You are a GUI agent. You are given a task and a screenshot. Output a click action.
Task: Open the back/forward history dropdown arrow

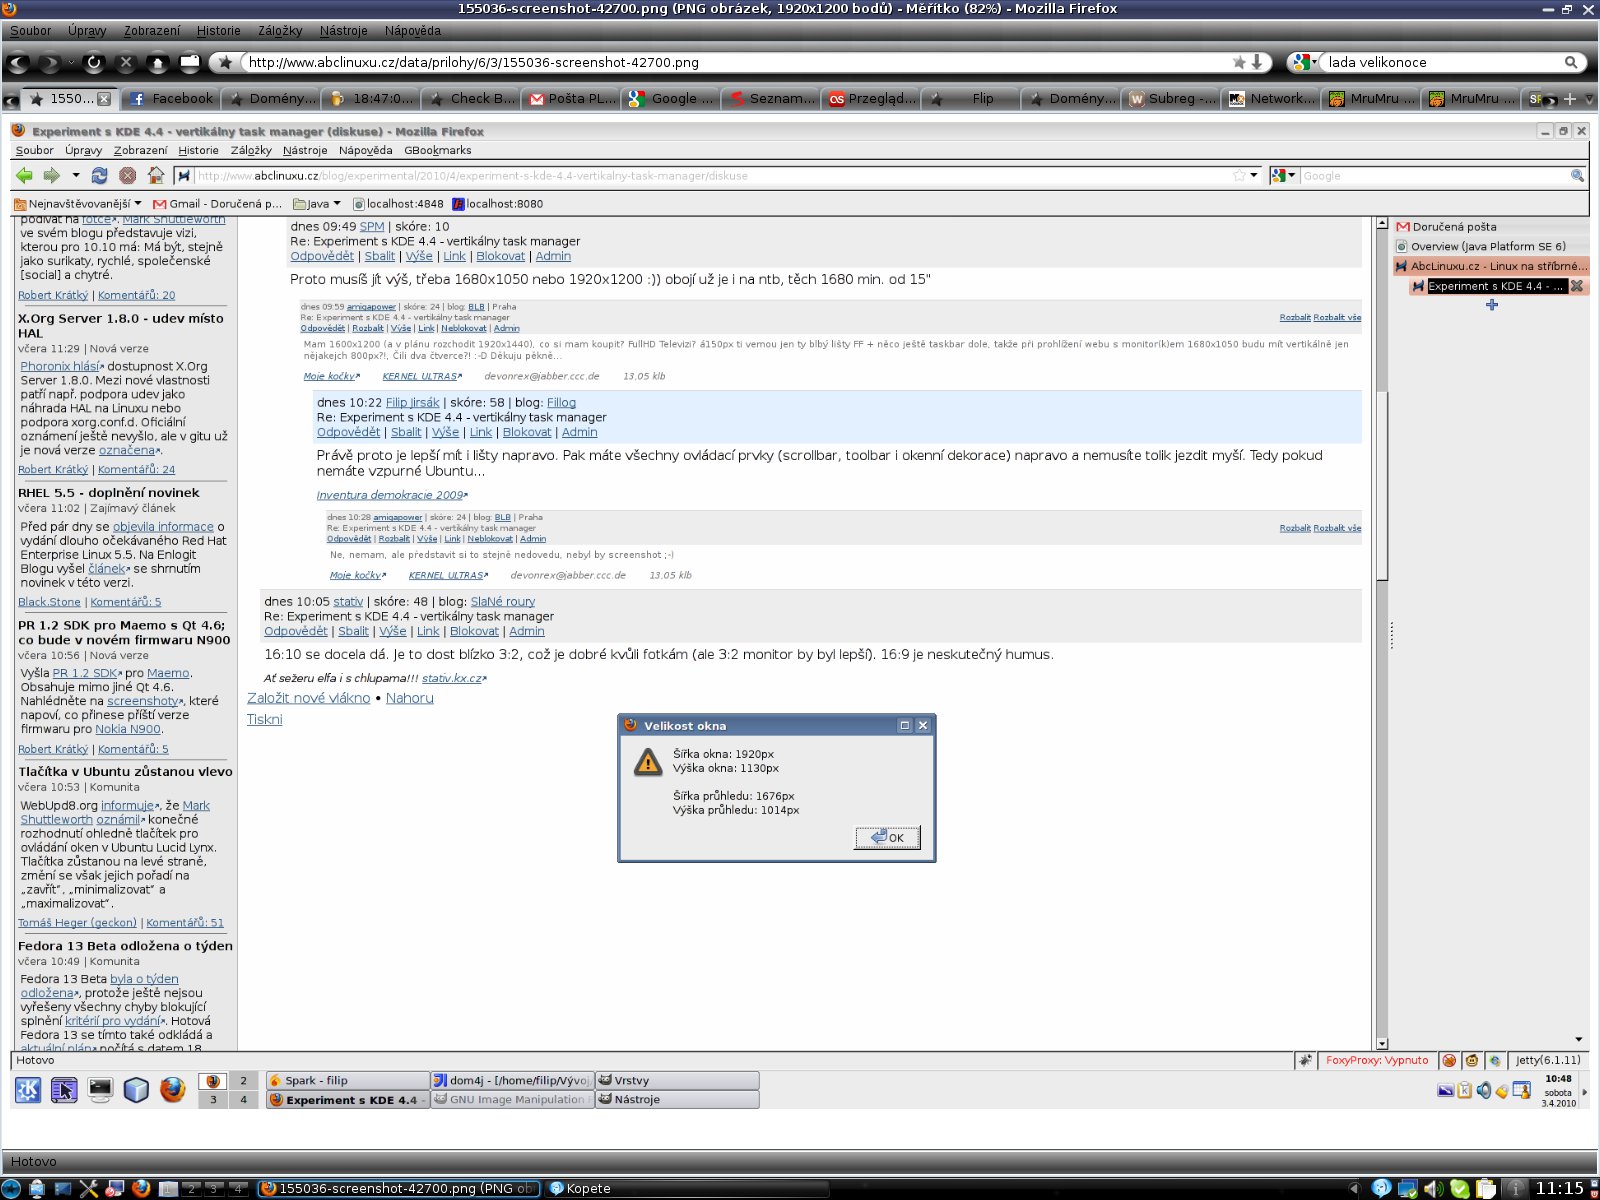pos(71,62)
